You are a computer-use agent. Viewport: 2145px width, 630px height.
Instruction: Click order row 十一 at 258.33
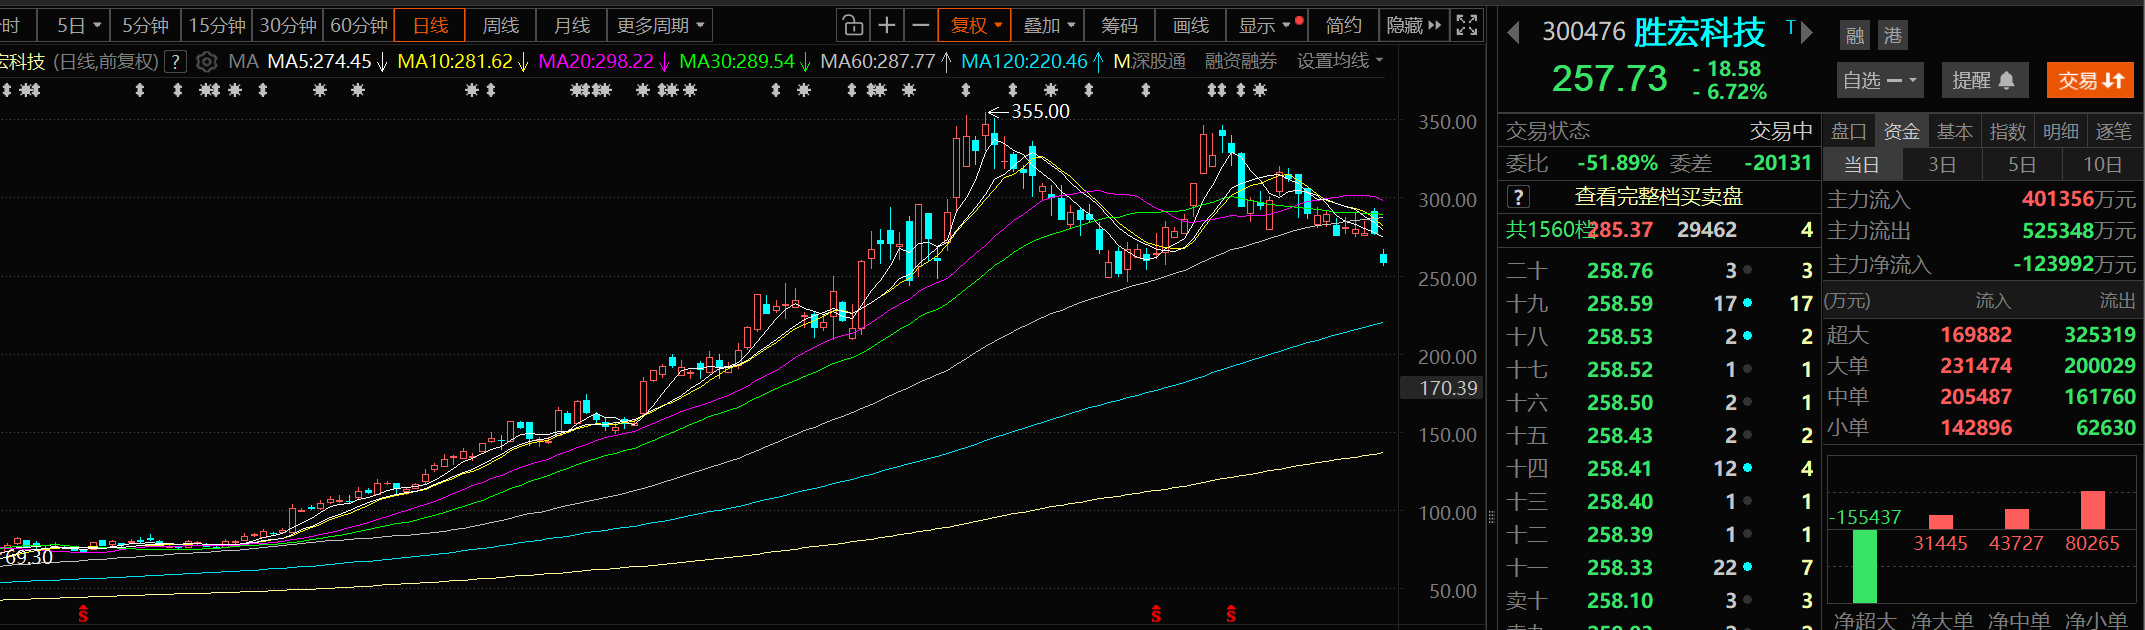tap(1659, 568)
